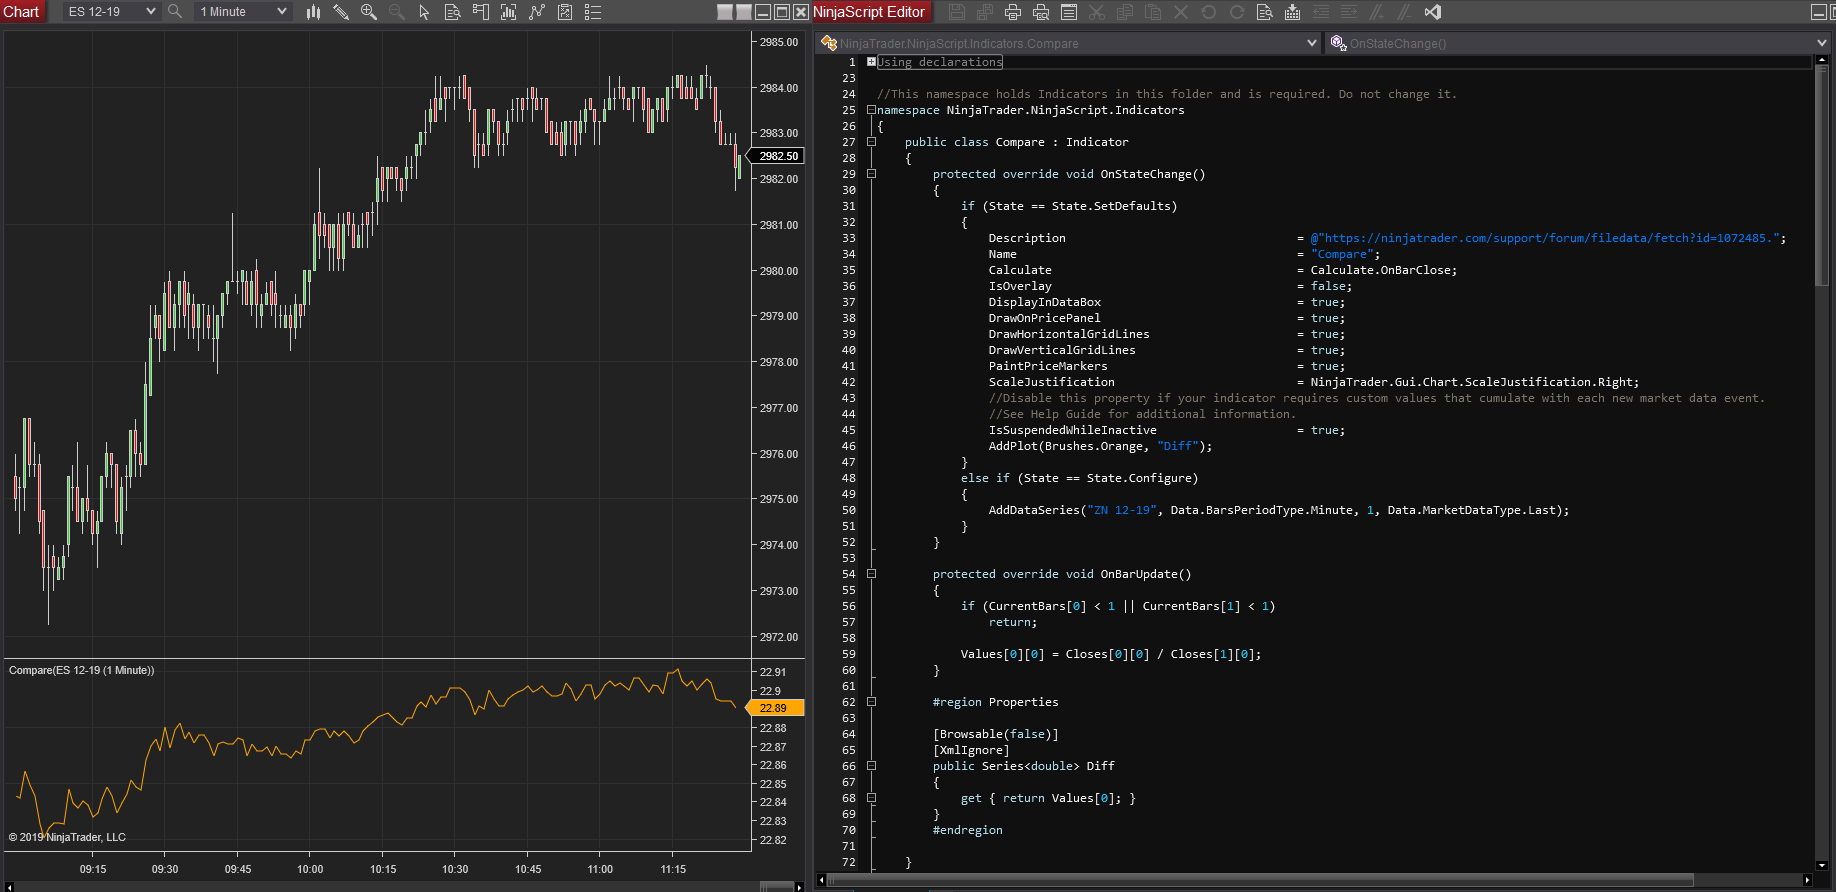The image size is (1836, 892).
Task: Click the ninjatrader.com forum URL in Description
Action: [1547, 238]
